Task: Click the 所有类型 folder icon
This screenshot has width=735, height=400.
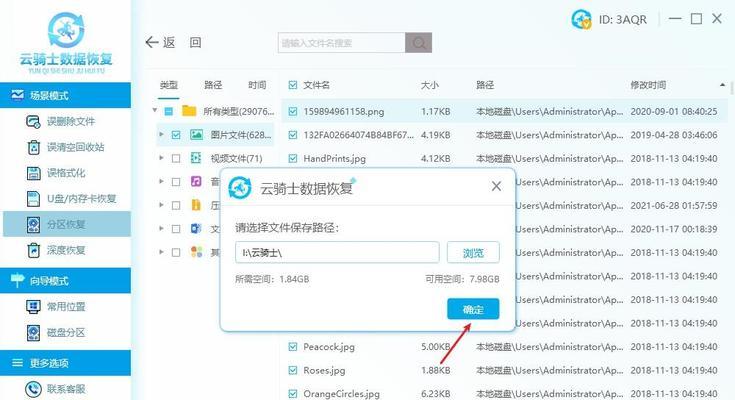Action: (x=189, y=111)
